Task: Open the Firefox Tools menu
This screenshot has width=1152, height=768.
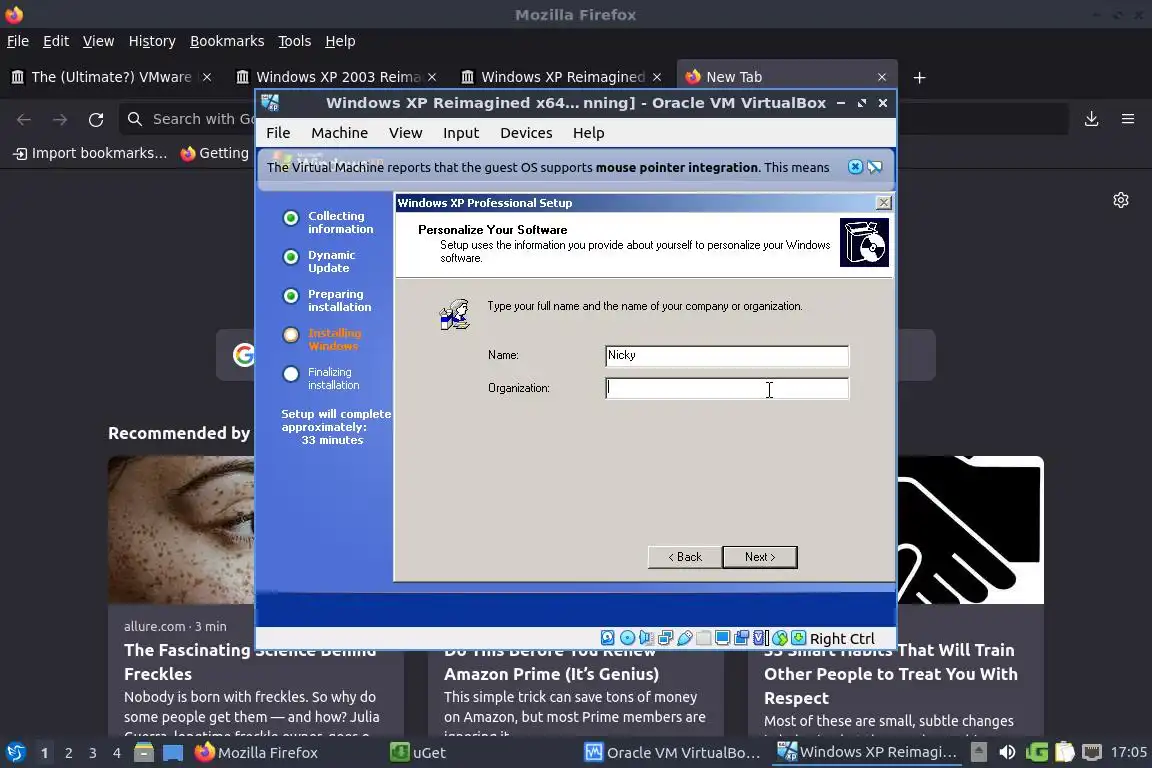Action: click(x=295, y=41)
